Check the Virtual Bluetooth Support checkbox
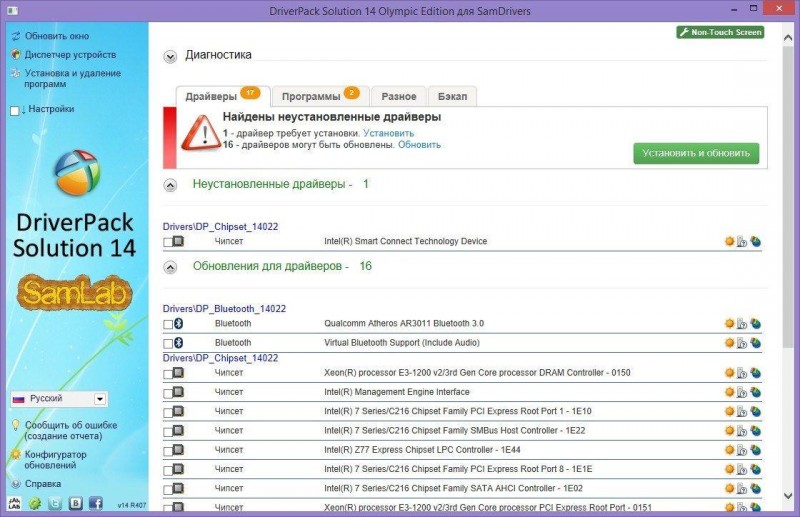800x517 pixels. tap(168, 344)
